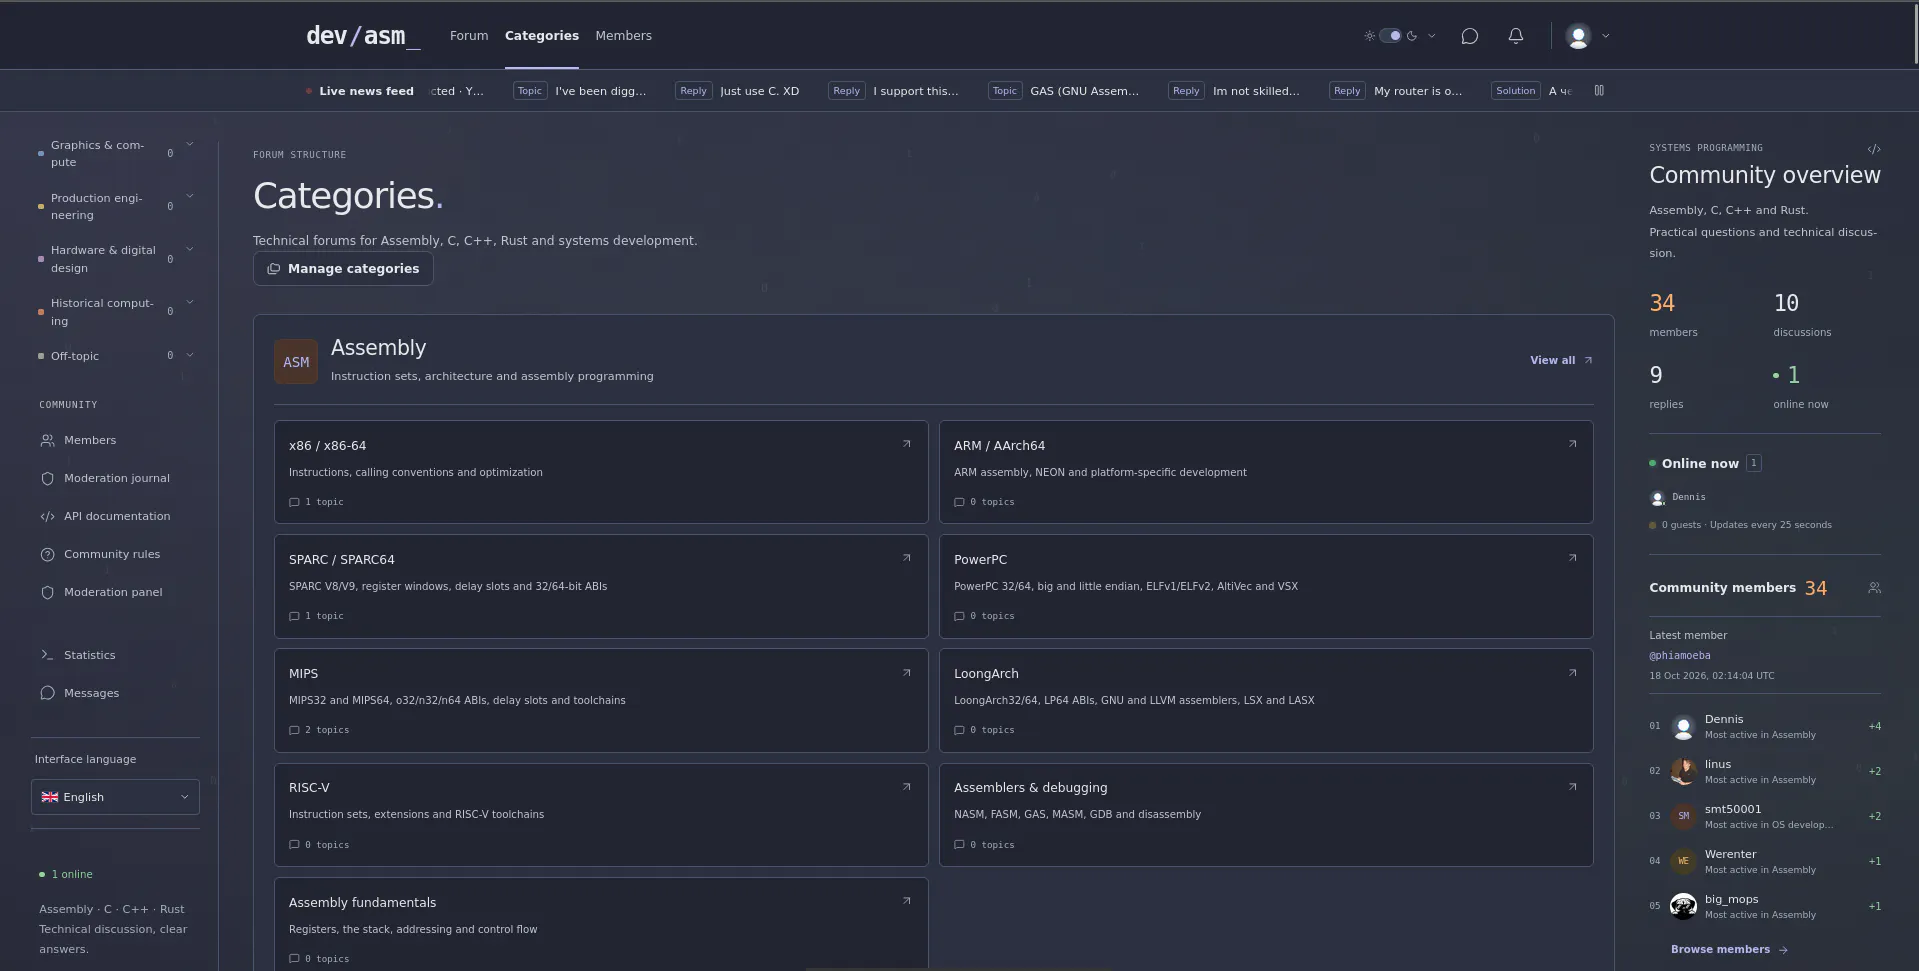Expand Hardware & digital design category
1919x971 pixels.
coord(190,249)
